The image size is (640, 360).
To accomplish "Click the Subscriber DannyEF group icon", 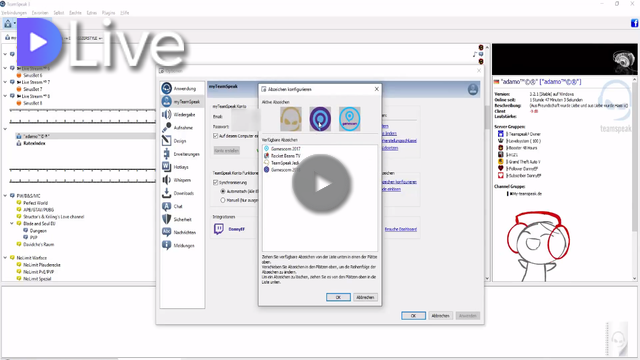I will (500, 175).
